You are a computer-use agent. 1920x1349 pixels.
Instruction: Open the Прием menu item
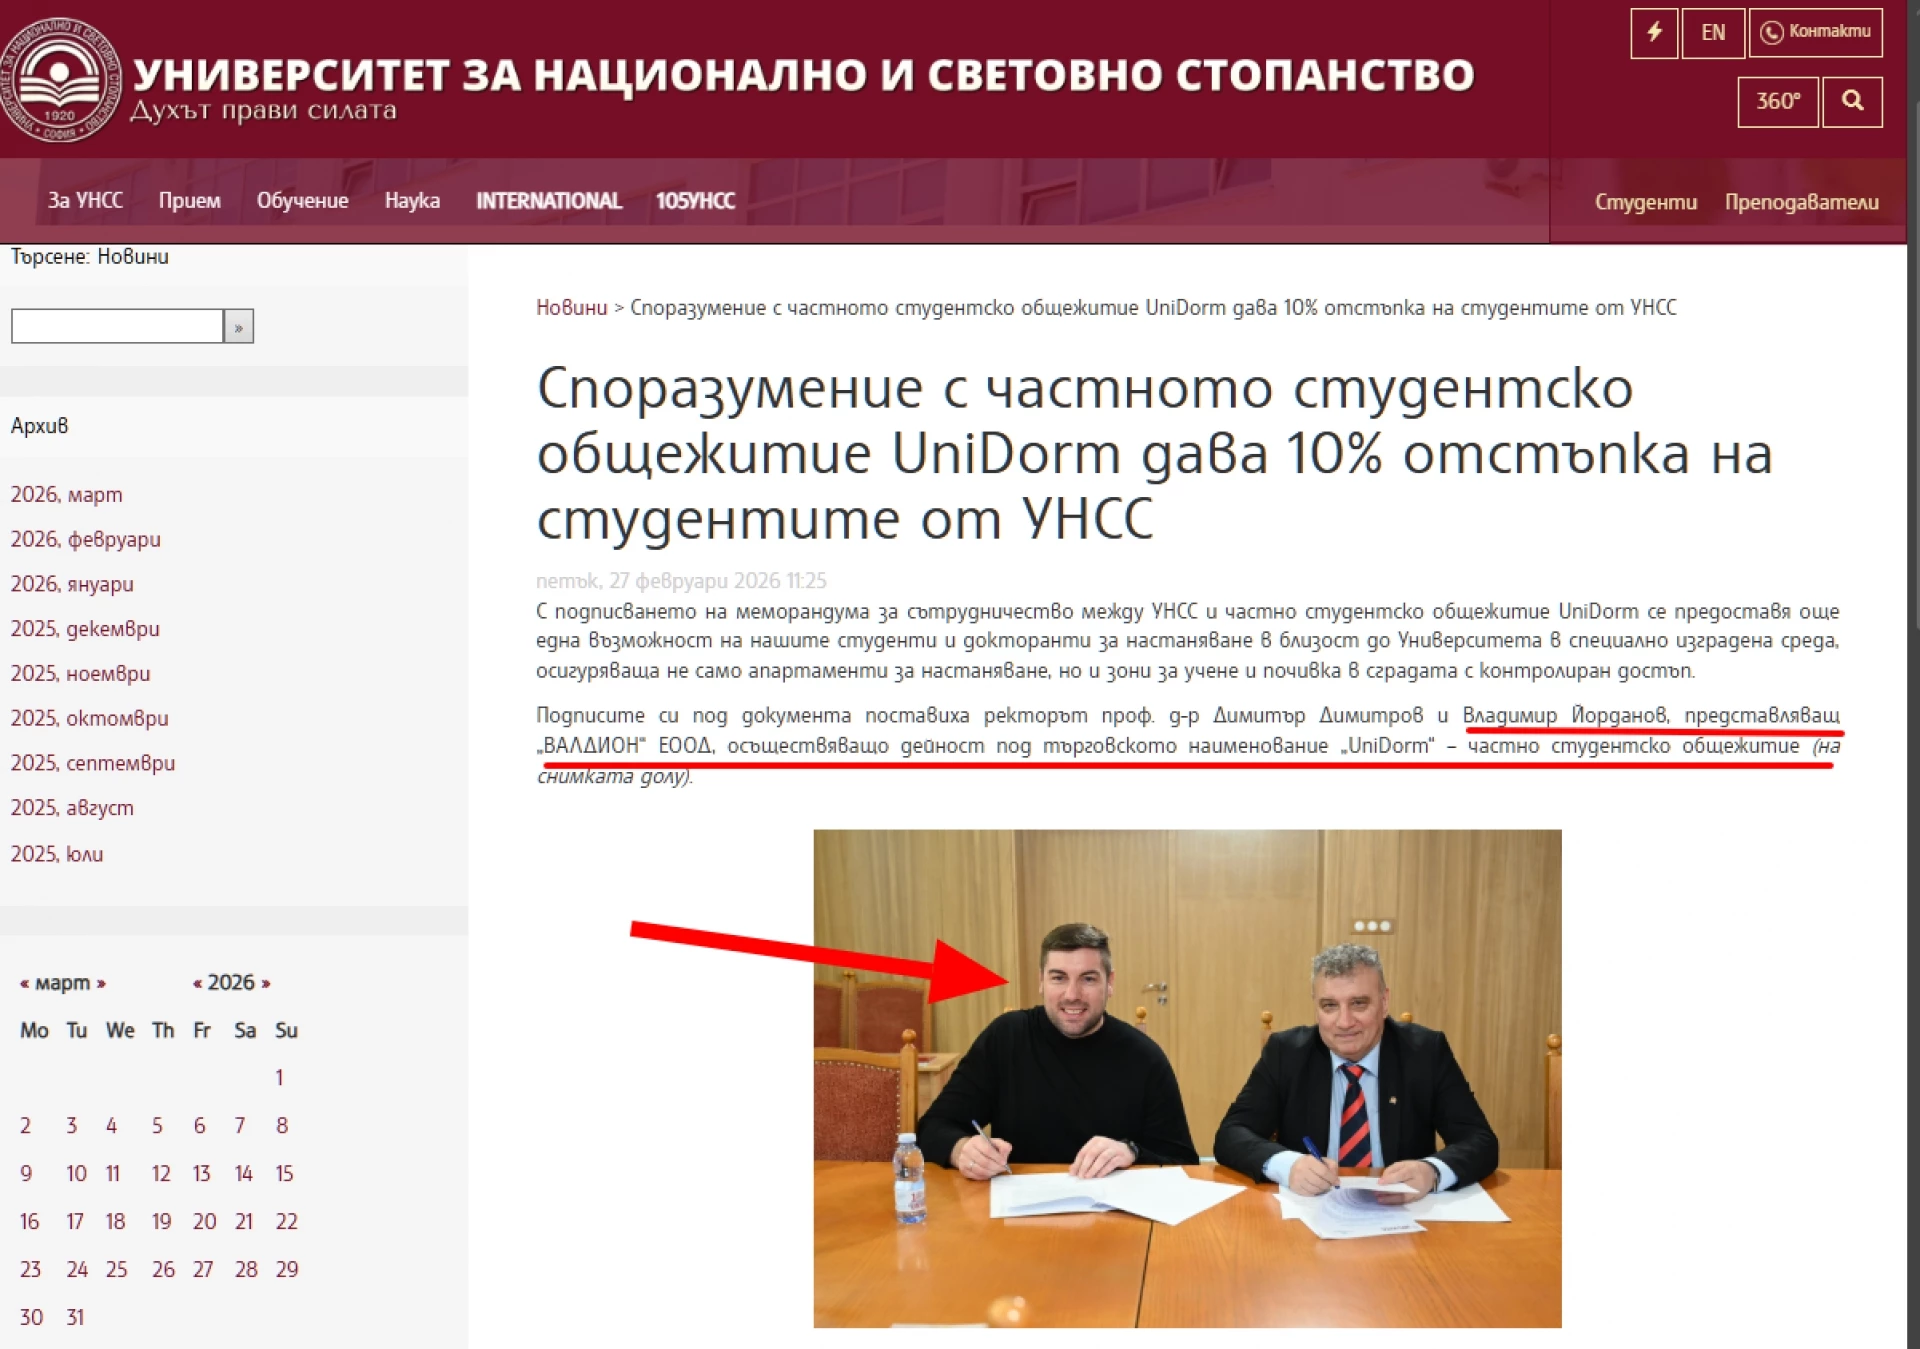coord(190,200)
